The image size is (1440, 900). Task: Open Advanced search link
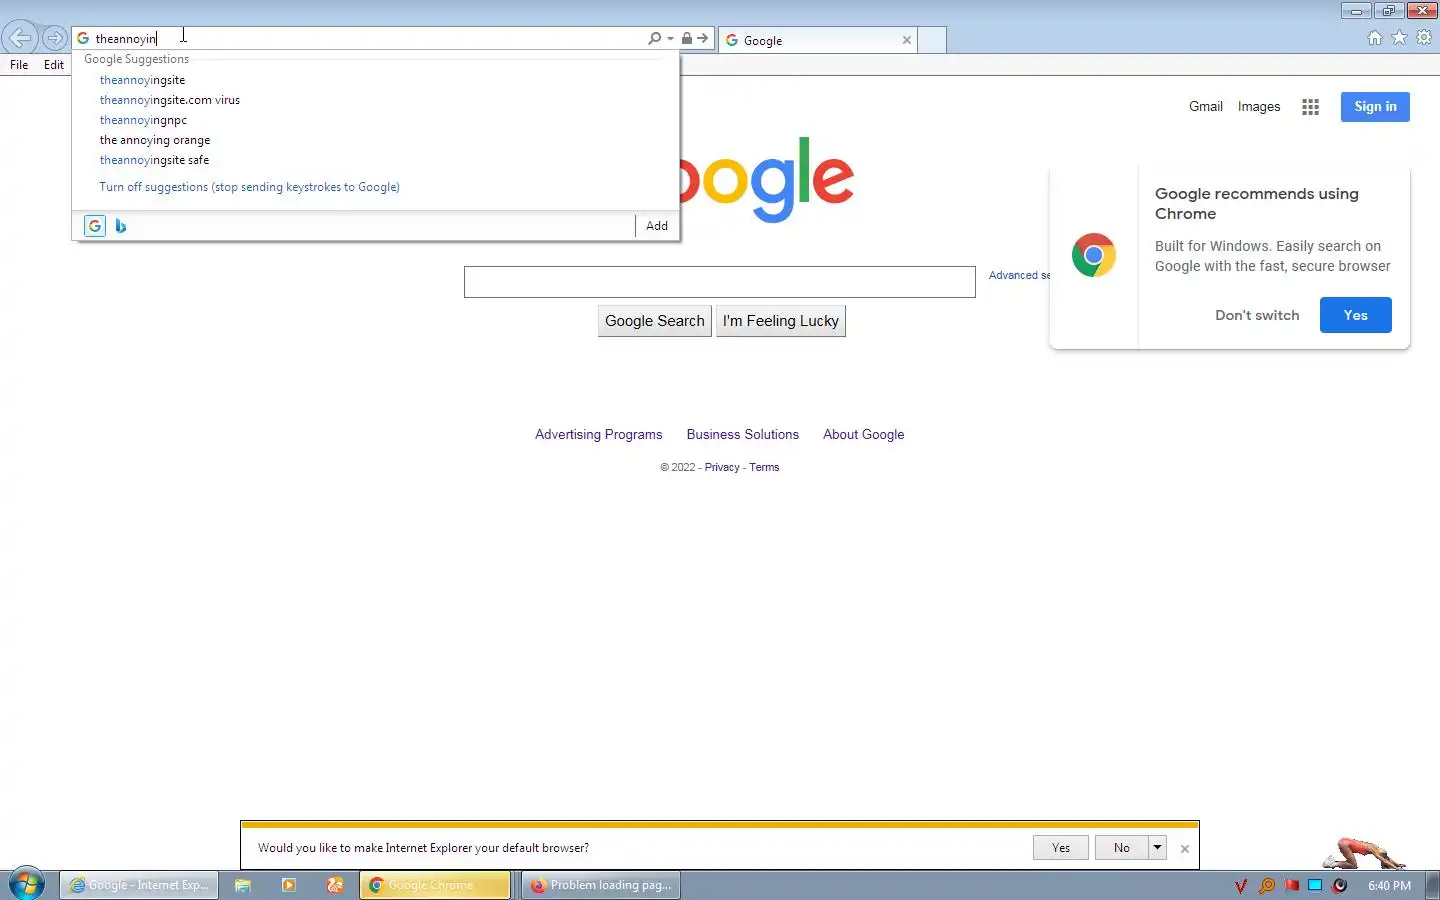click(x=1019, y=275)
